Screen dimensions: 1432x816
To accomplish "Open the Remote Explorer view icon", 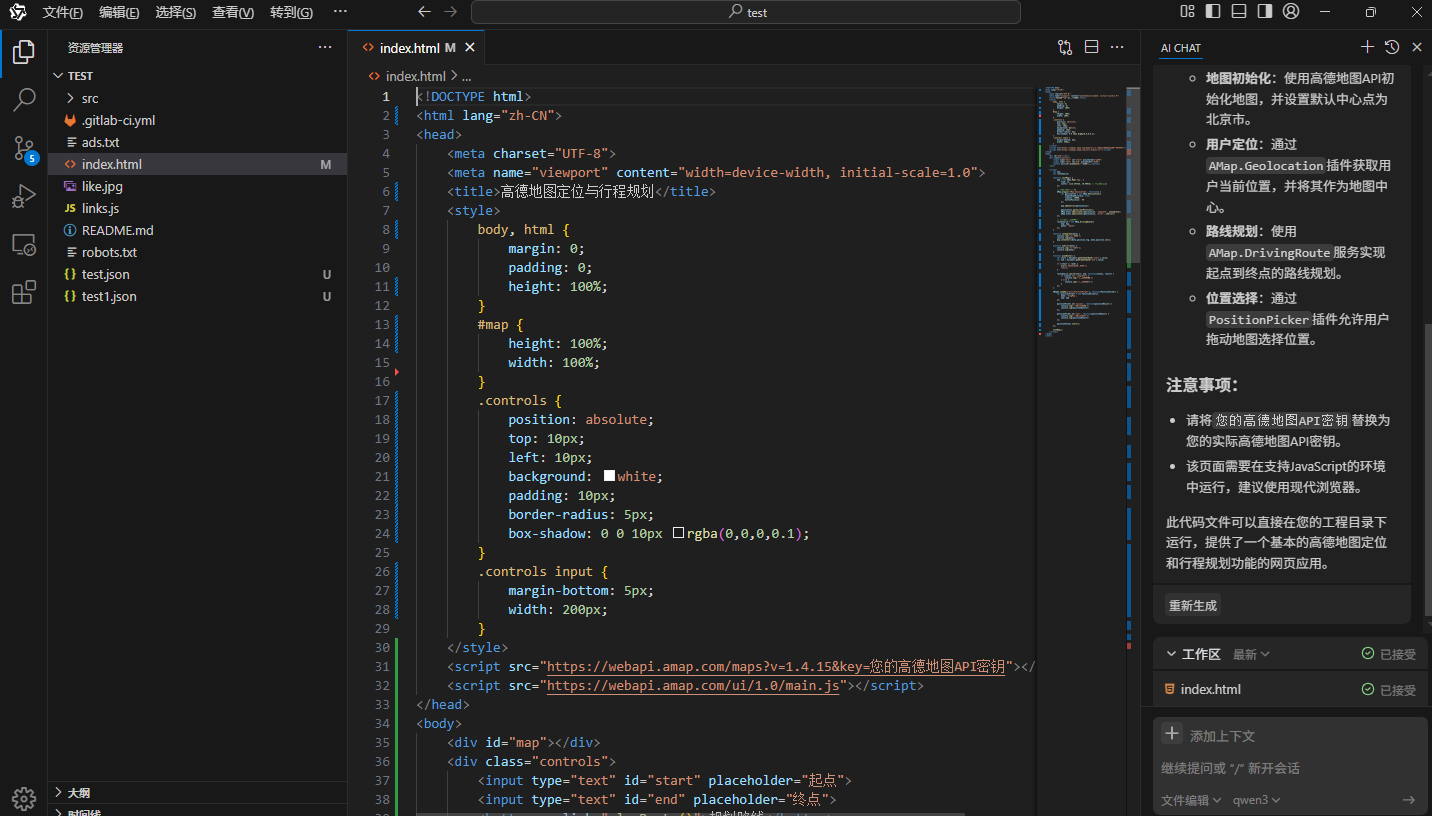I will (24, 245).
